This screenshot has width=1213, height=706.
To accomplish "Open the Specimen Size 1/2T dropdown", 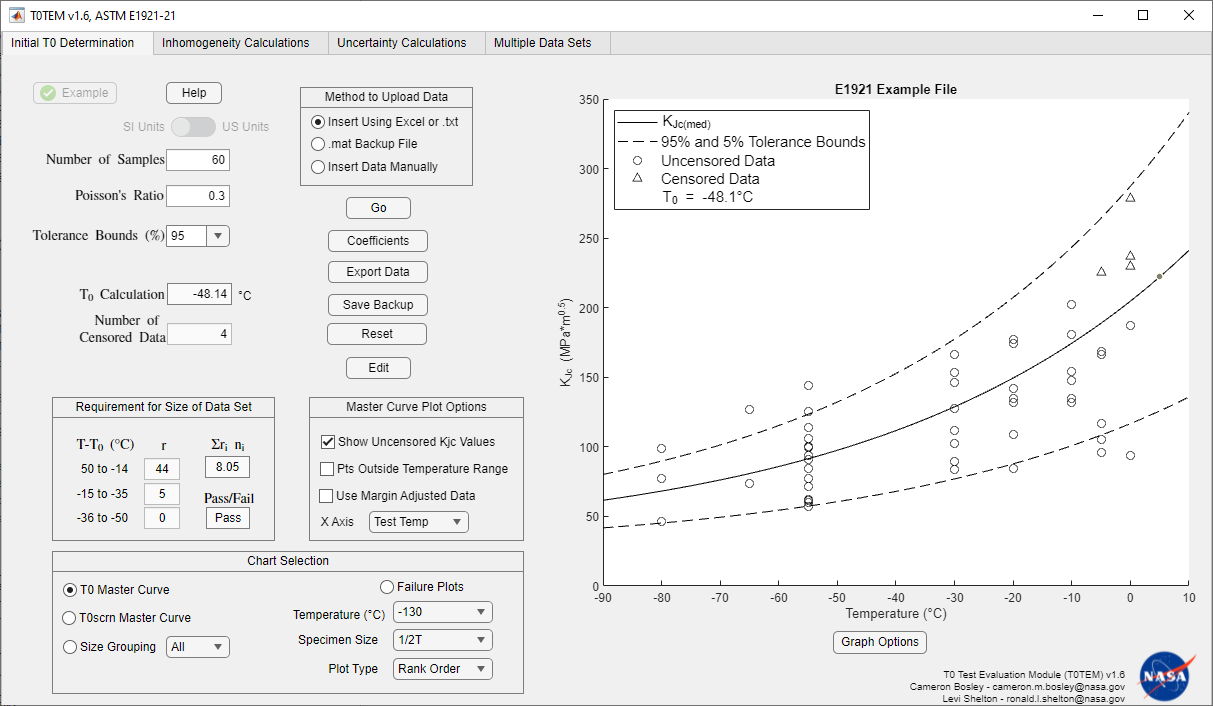I will [443, 640].
